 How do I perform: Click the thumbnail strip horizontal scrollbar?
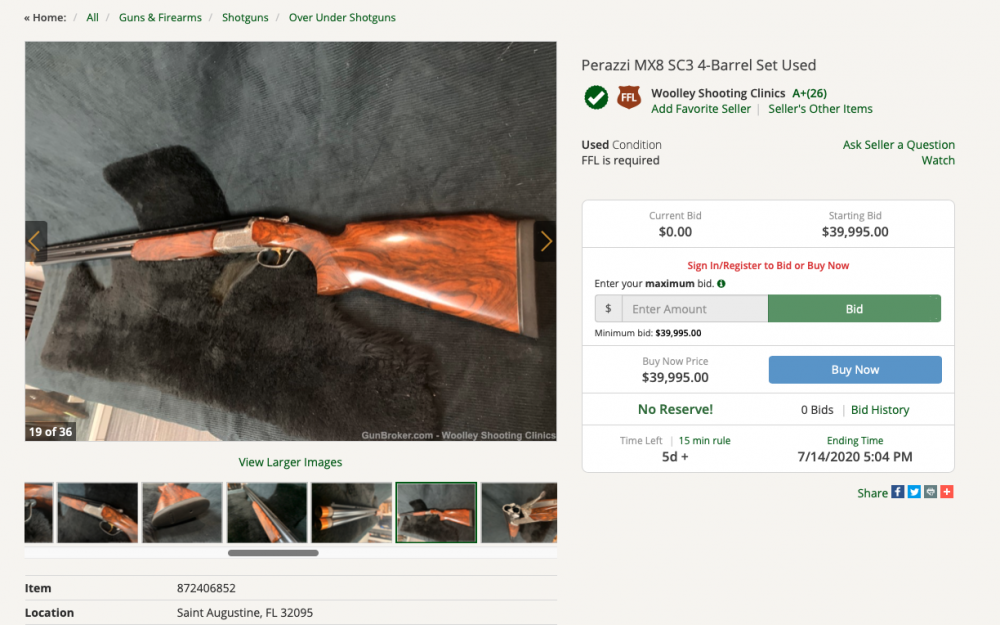273,552
